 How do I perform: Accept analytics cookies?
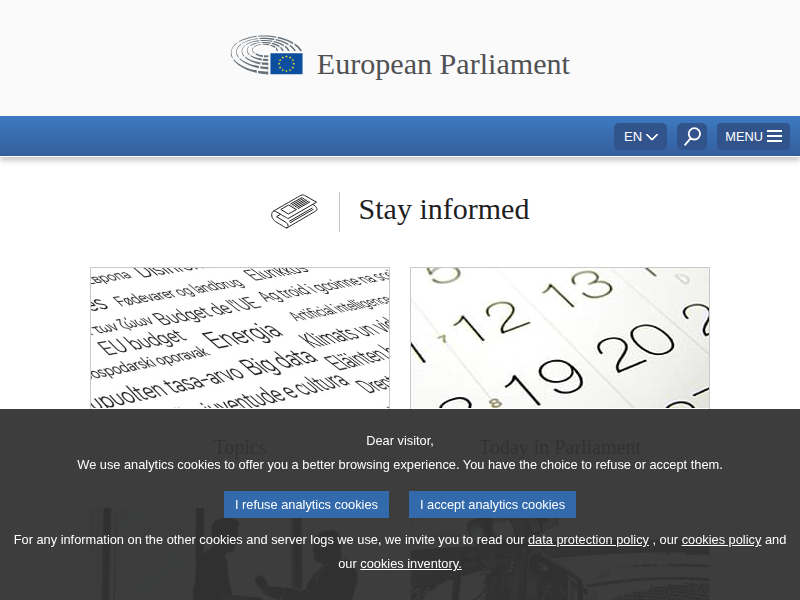point(492,504)
